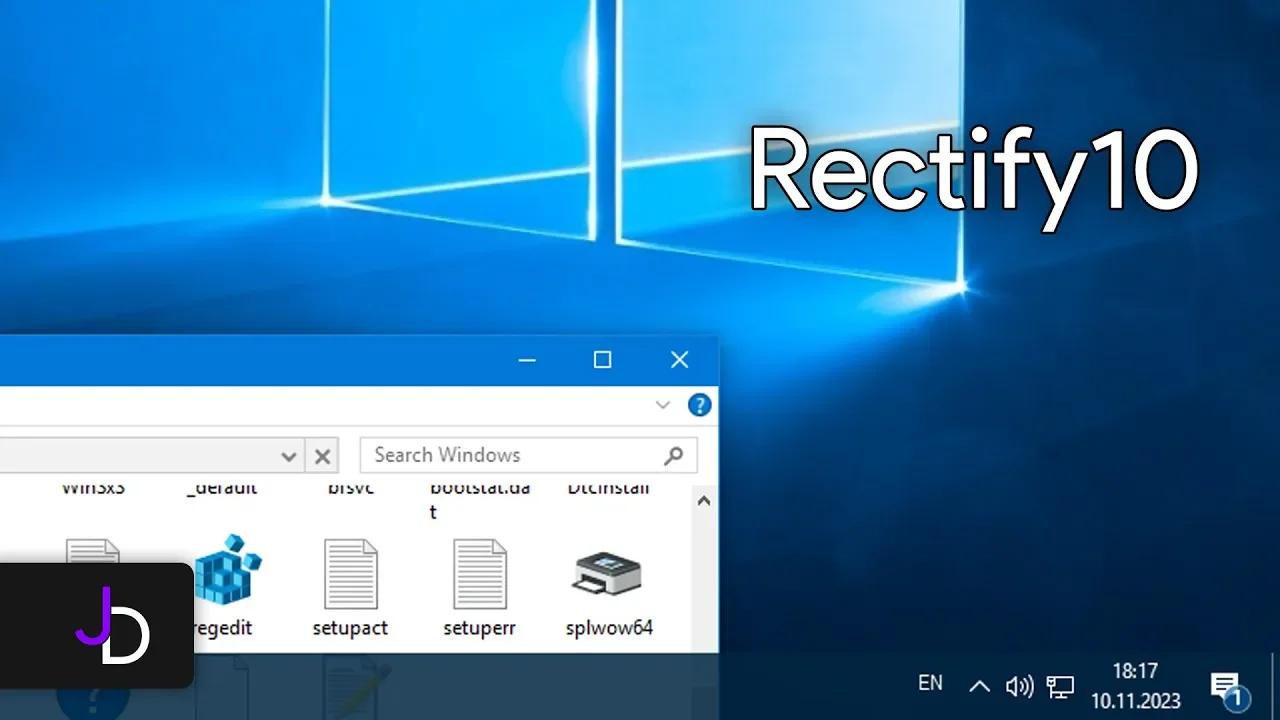
Task: Minimize the Explorer window
Action: pos(527,360)
